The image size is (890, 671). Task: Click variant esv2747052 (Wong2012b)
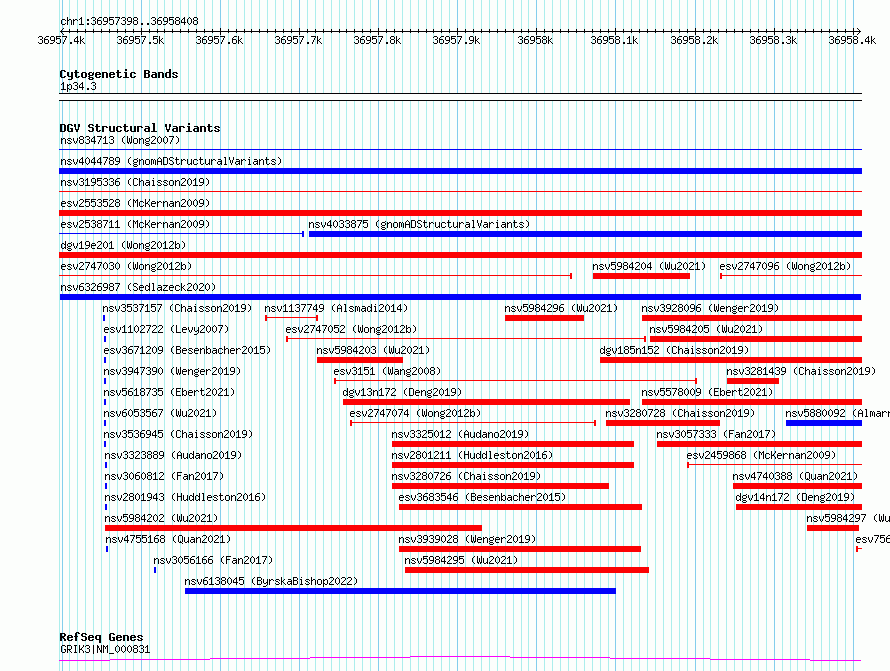click(351, 329)
